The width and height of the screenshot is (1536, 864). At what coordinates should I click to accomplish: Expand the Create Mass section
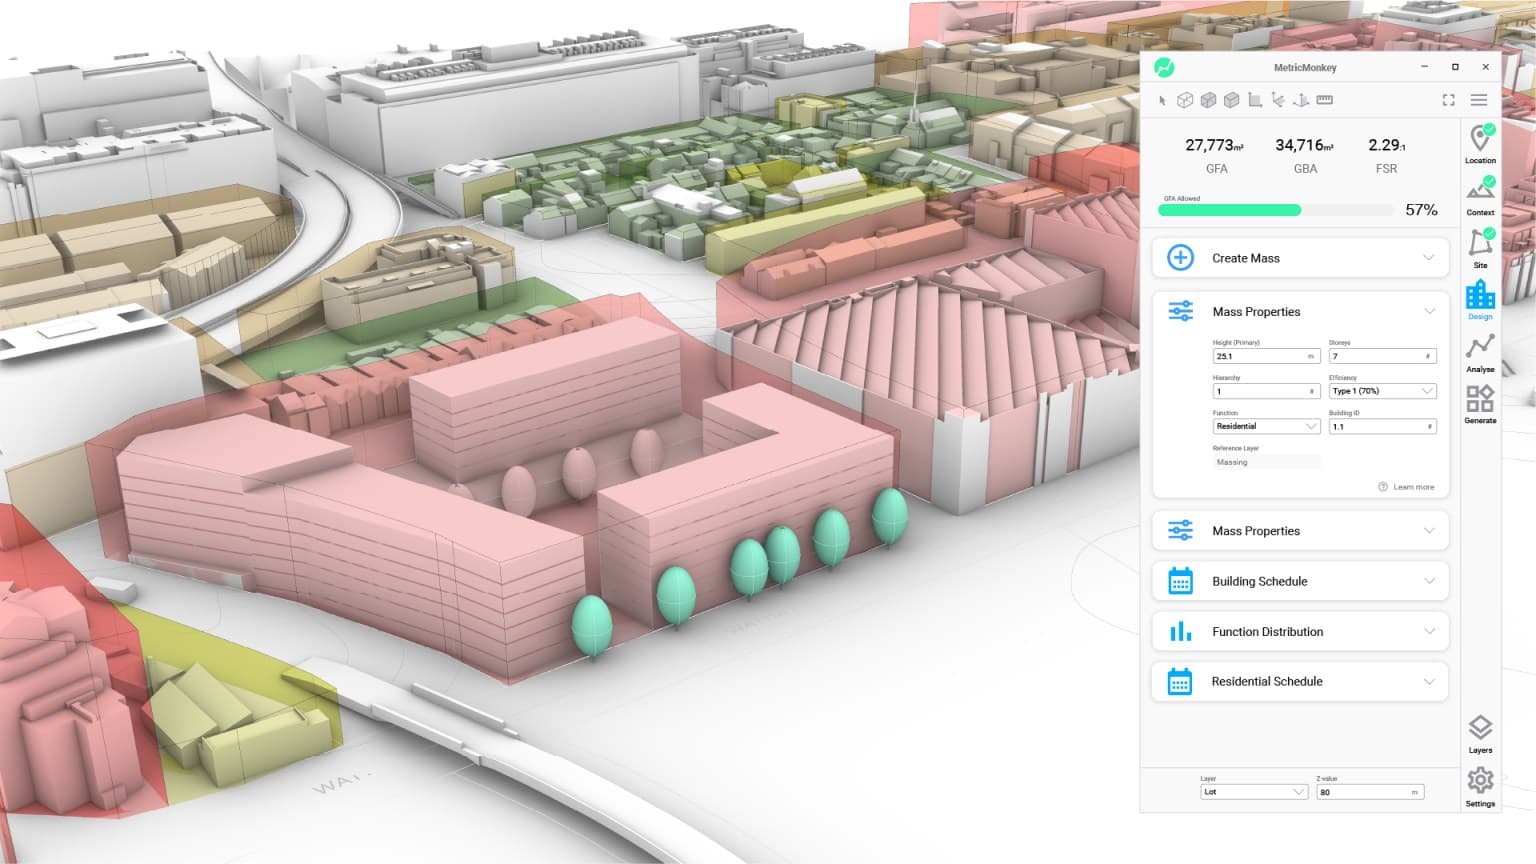point(1300,258)
